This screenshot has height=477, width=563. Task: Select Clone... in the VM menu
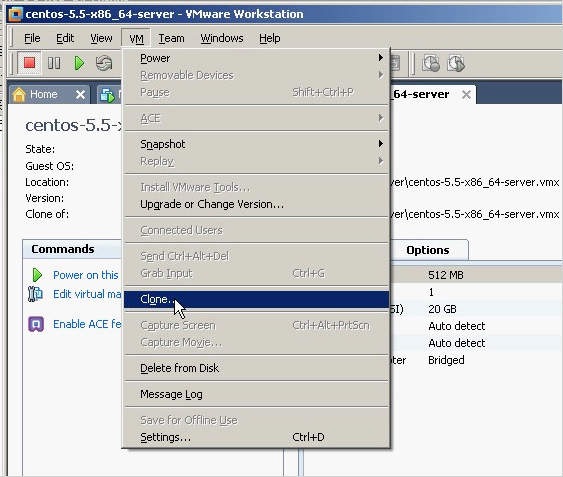[x=256, y=299]
